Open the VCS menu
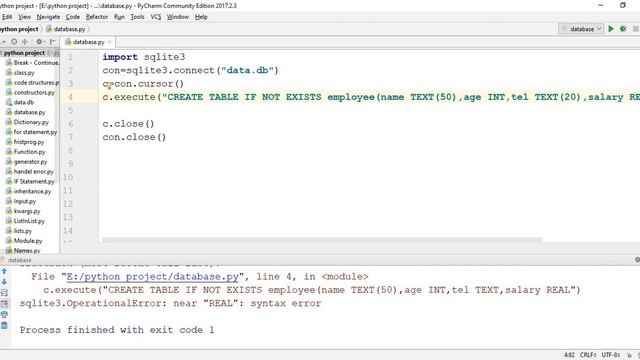This screenshot has width=640, height=360. pos(156,17)
